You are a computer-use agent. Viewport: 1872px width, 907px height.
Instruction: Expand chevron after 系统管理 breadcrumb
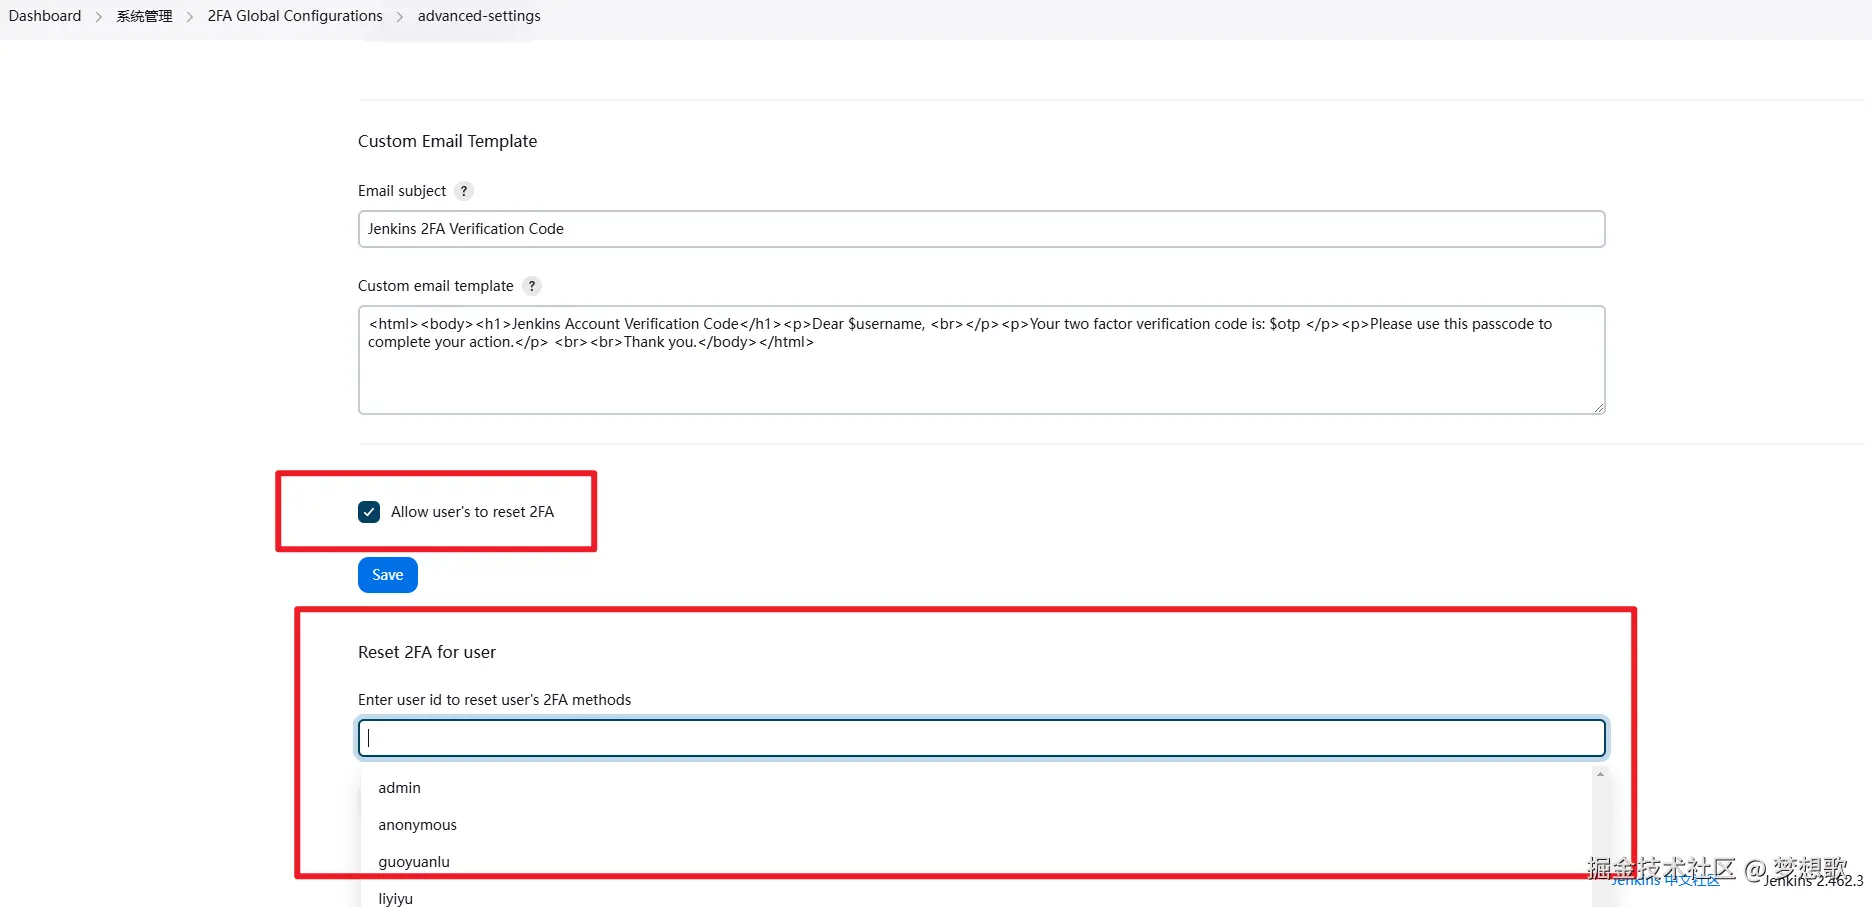(190, 17)
